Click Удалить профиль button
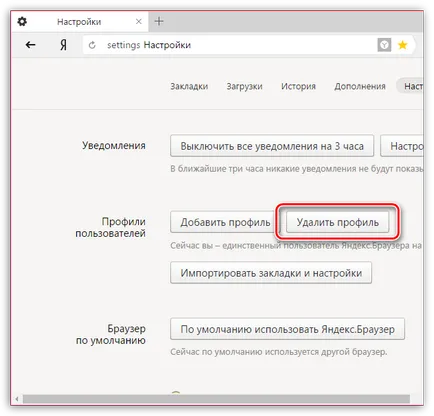Screen dimensions: 434x416 coord(338,222)
